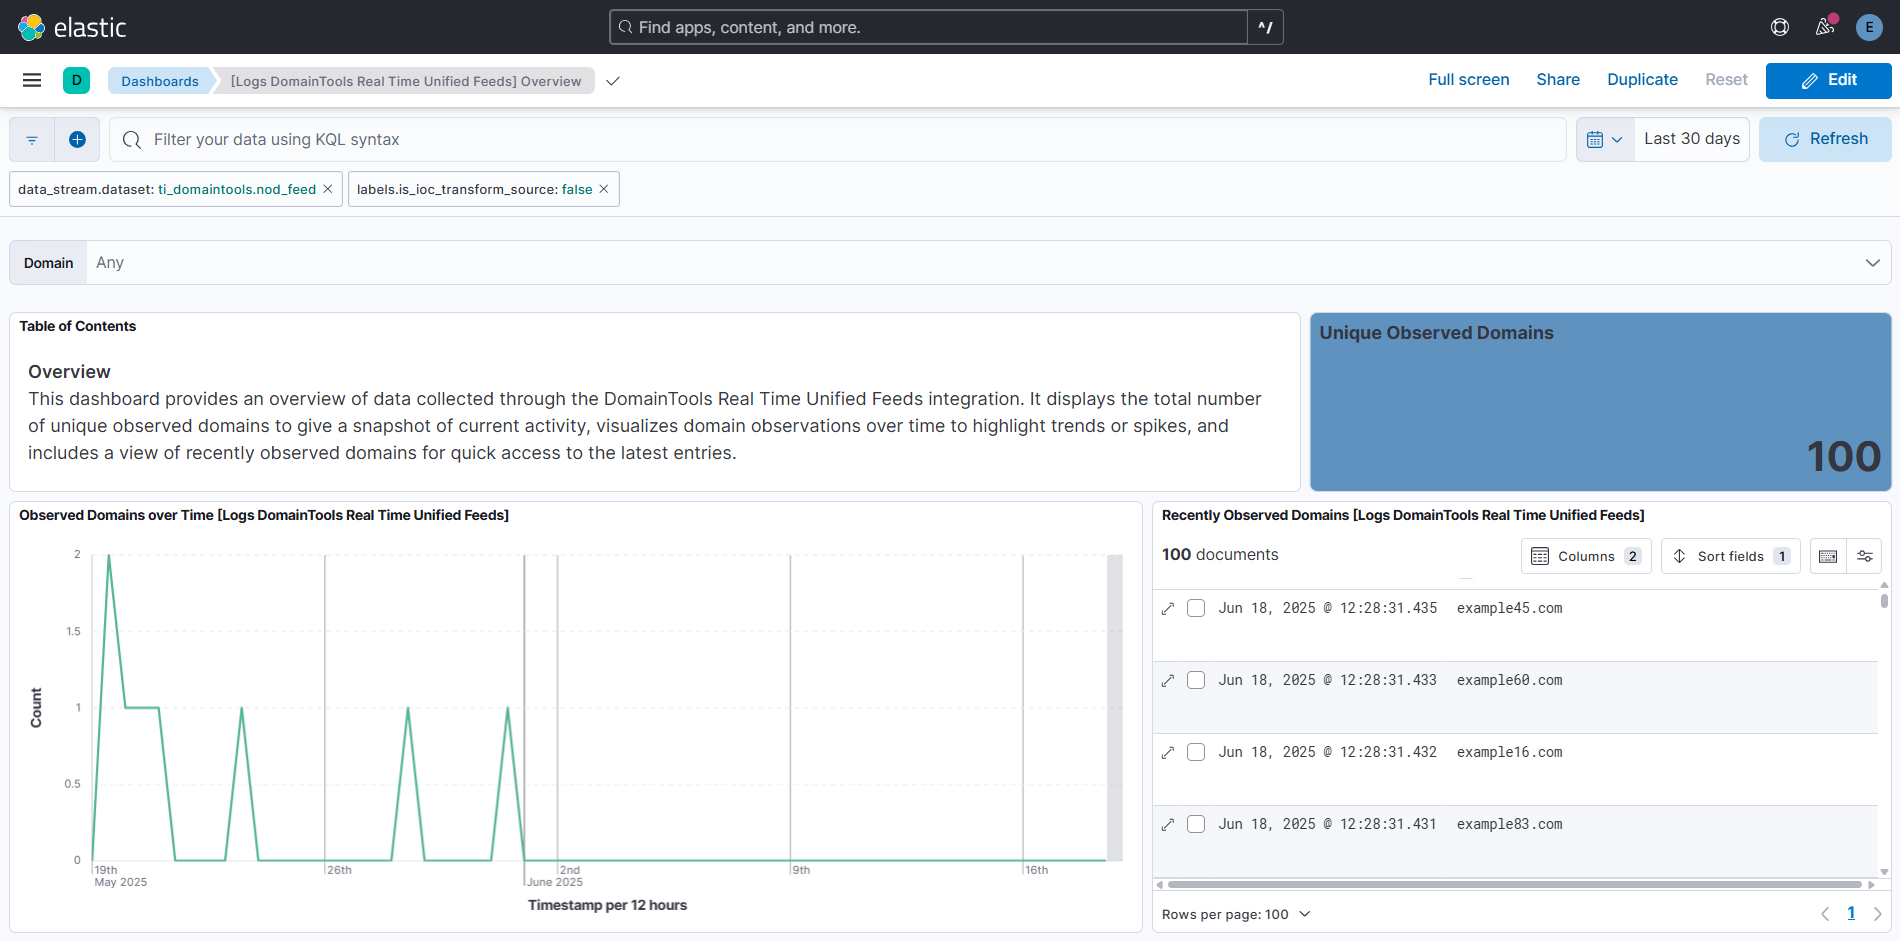Open the Columns selector
Screen dimensions: 1900x941
(x=1586, y=556)
